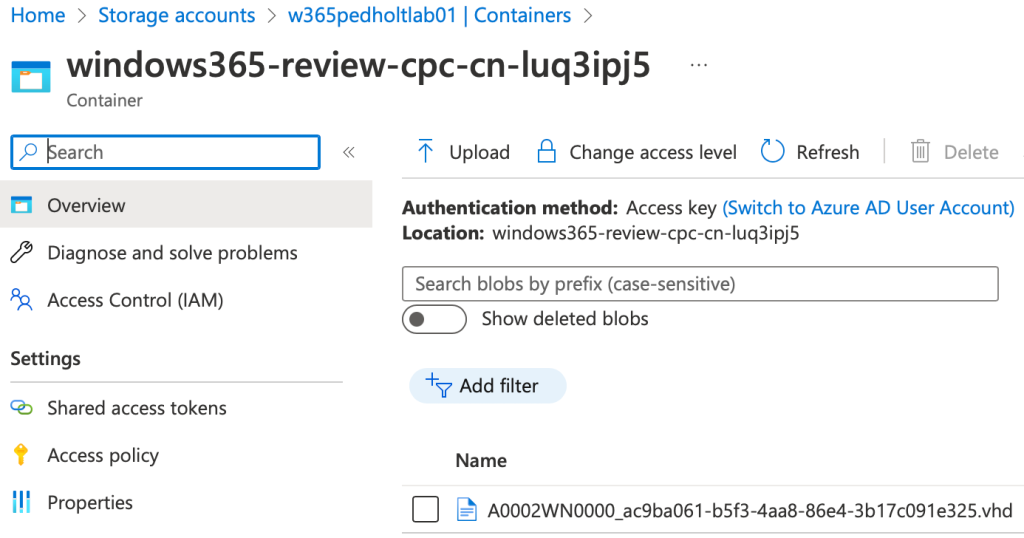Viewport: 1024px width, 538px height.
Task: Click the Refresh circular arrow icon
Action: [x=772, y=151]
